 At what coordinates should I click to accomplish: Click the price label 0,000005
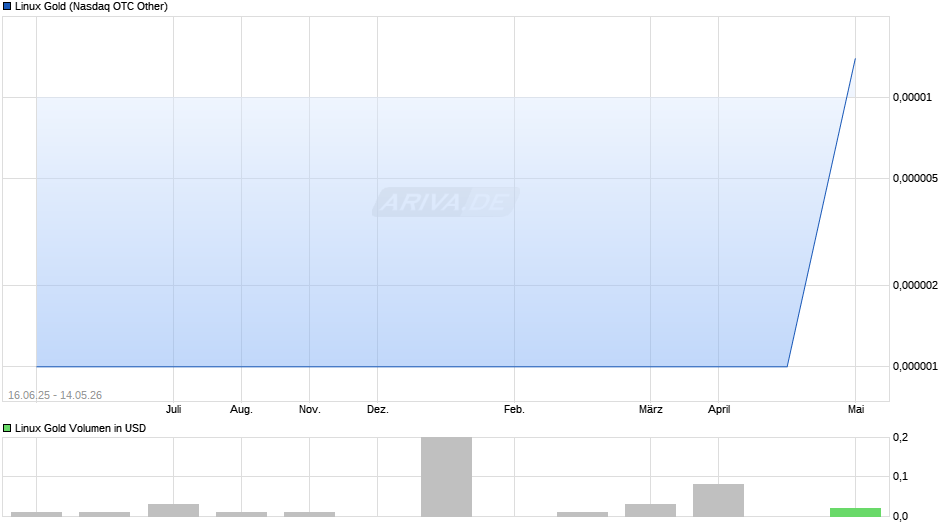(x=915, y=178)
